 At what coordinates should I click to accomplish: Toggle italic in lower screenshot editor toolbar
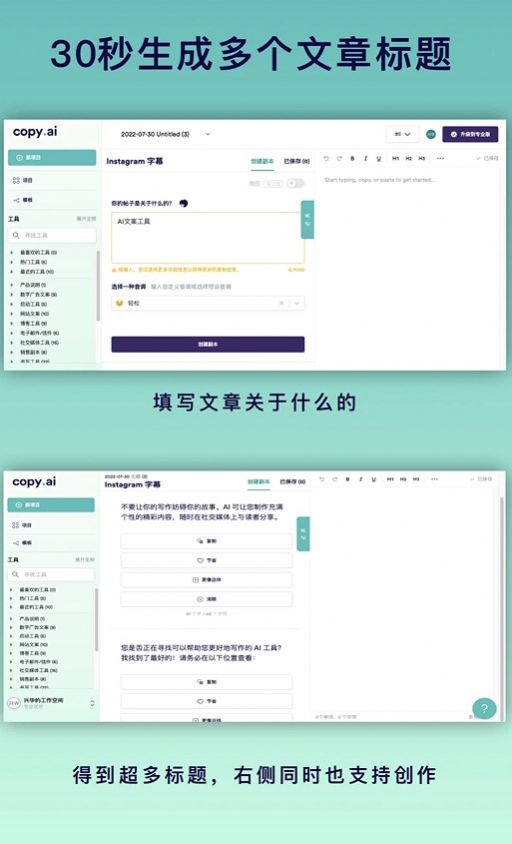[x=361, y=479]
